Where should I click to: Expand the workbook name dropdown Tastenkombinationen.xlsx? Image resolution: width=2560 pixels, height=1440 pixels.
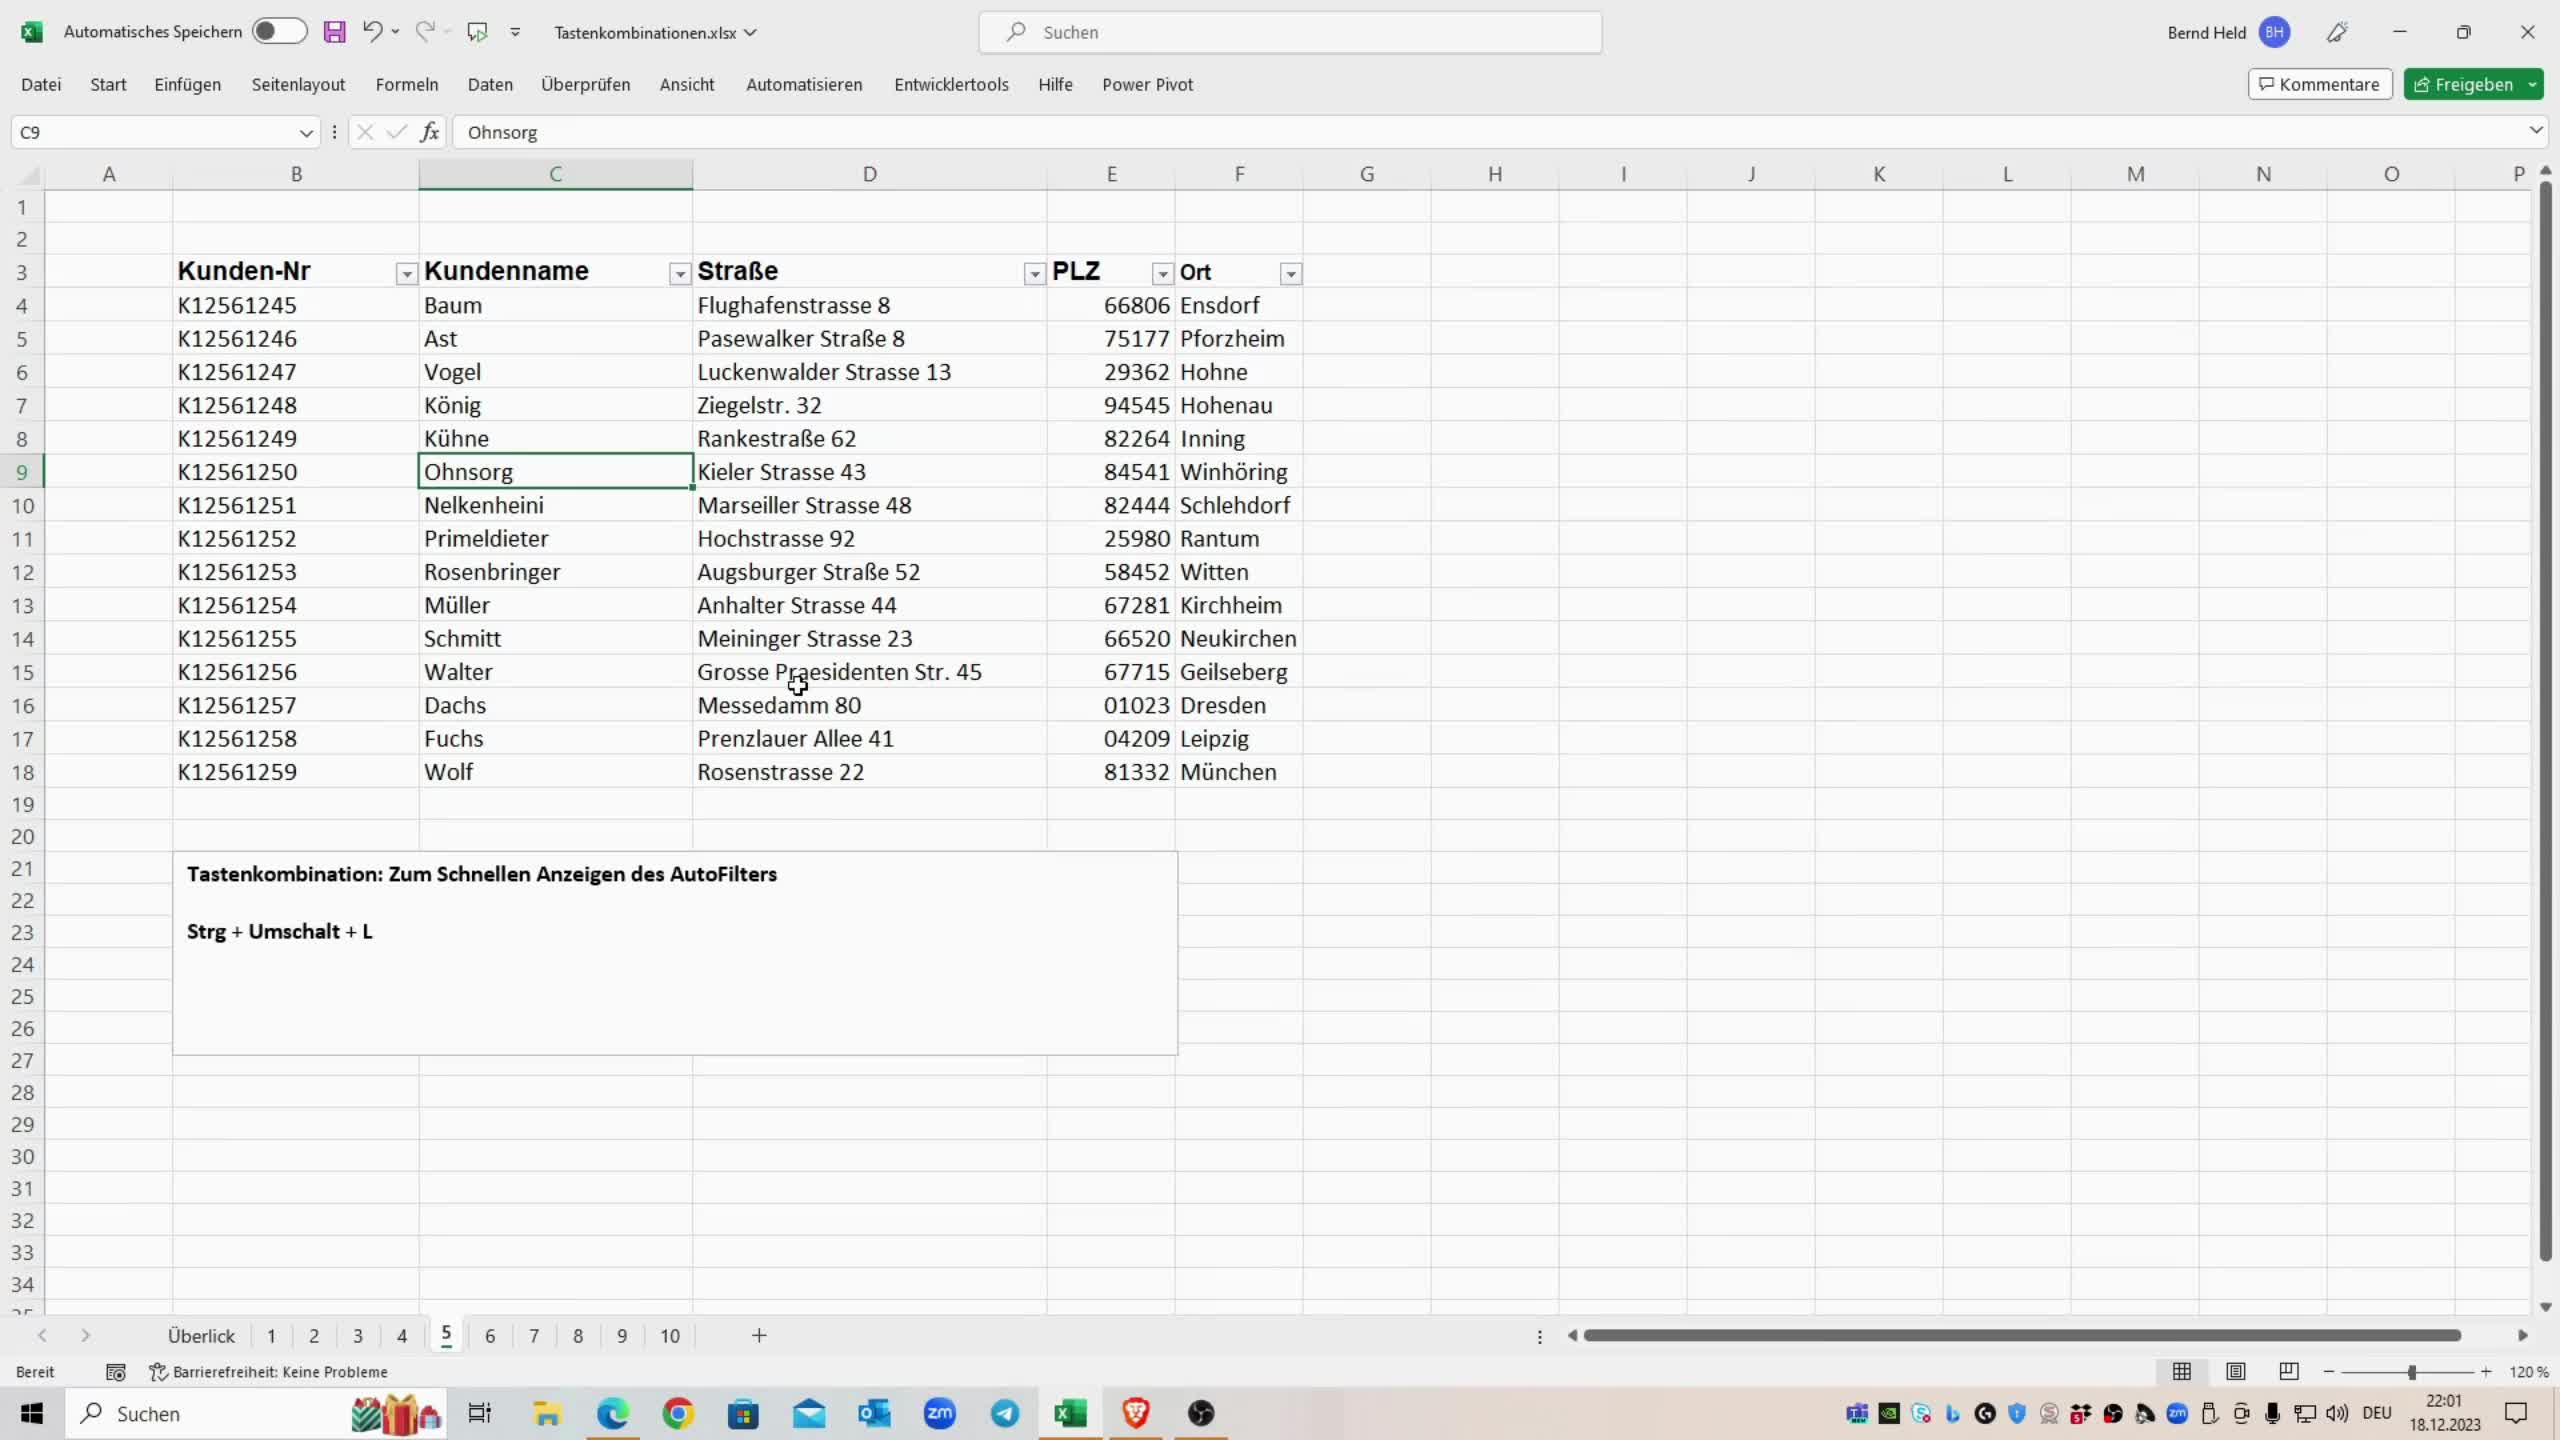(750, 31)
